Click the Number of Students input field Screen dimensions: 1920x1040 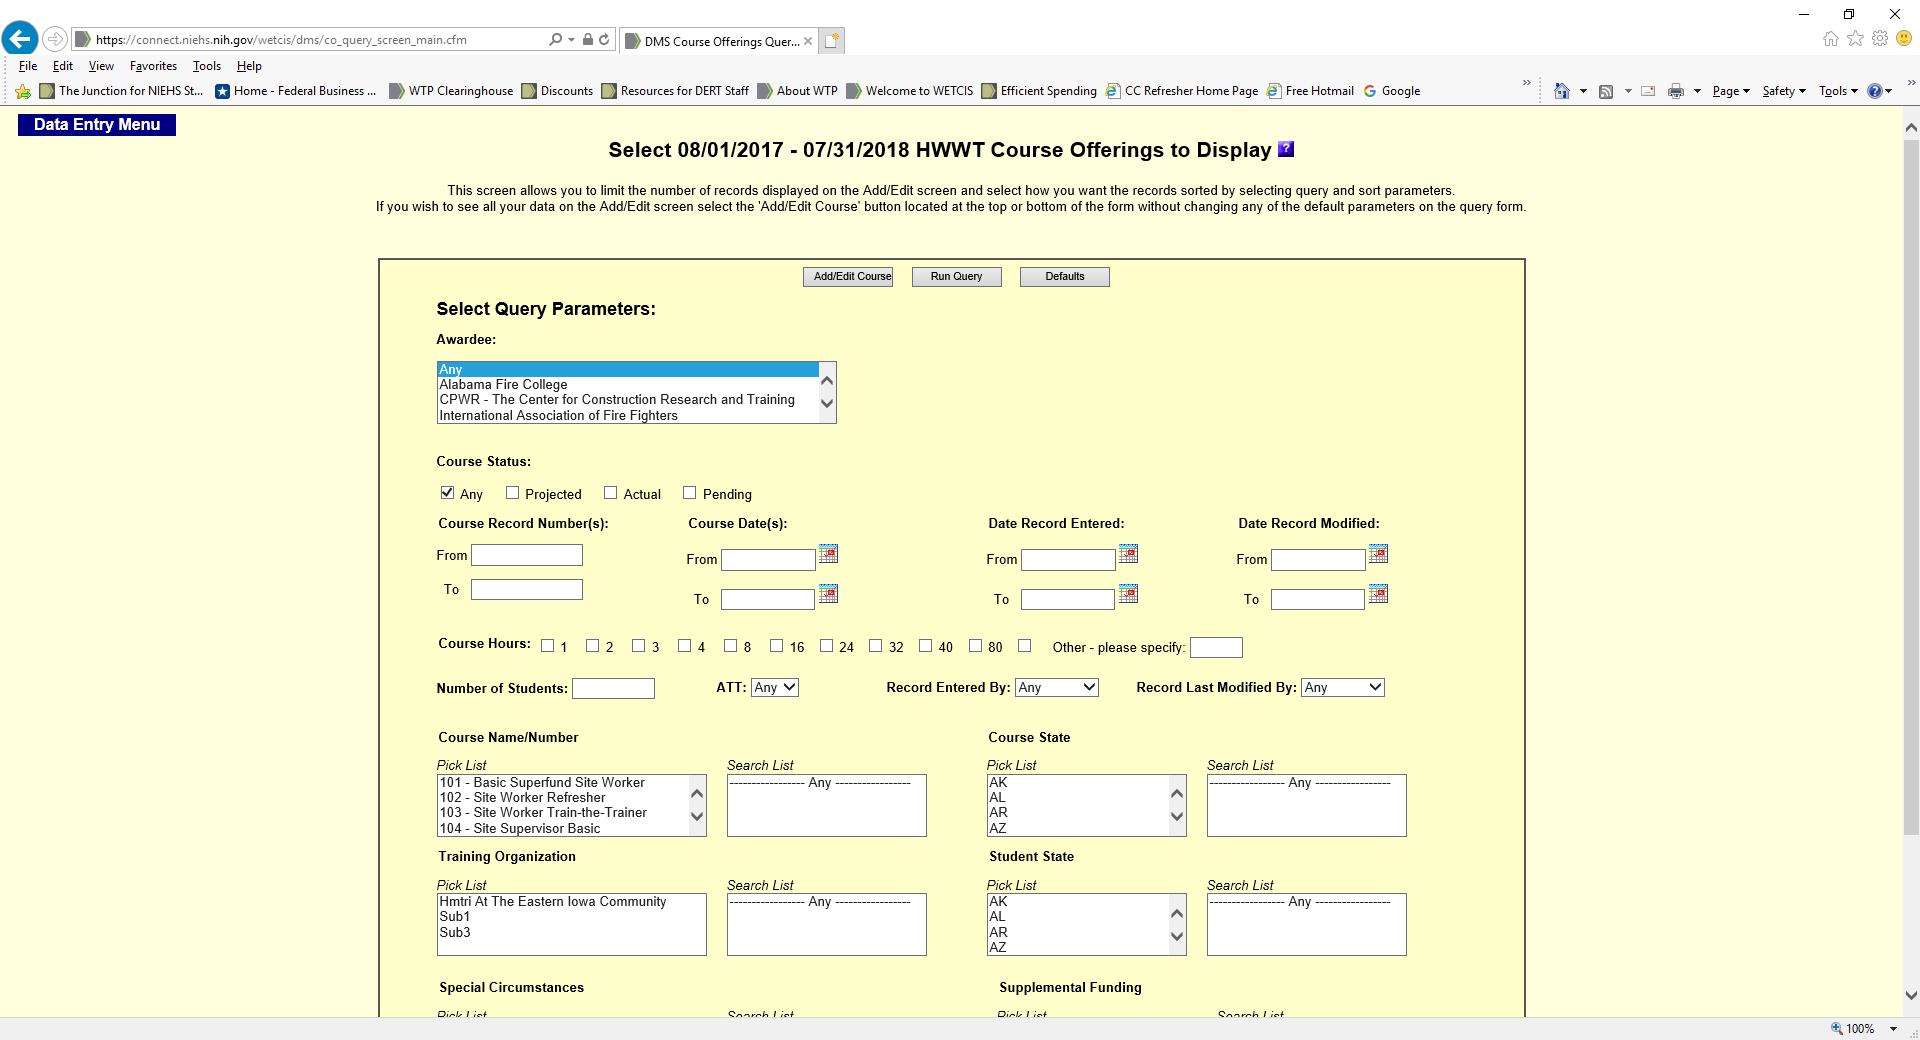613,689
